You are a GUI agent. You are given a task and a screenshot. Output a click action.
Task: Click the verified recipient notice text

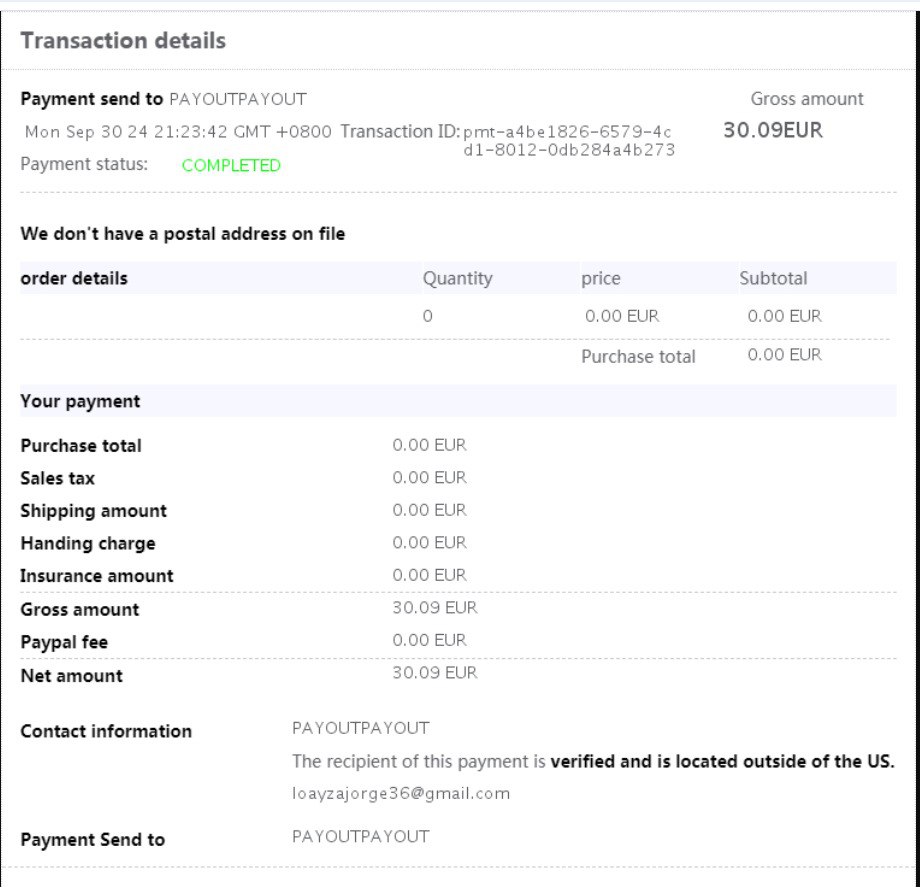tap(592, 761)
